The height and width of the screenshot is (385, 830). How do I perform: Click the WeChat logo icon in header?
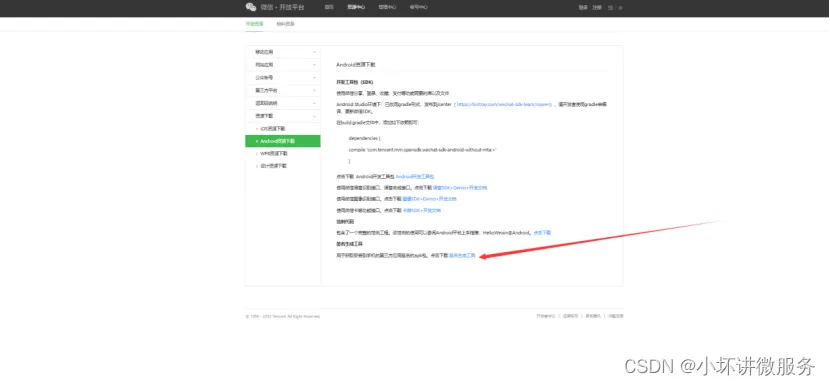click(x=251, y=7)
